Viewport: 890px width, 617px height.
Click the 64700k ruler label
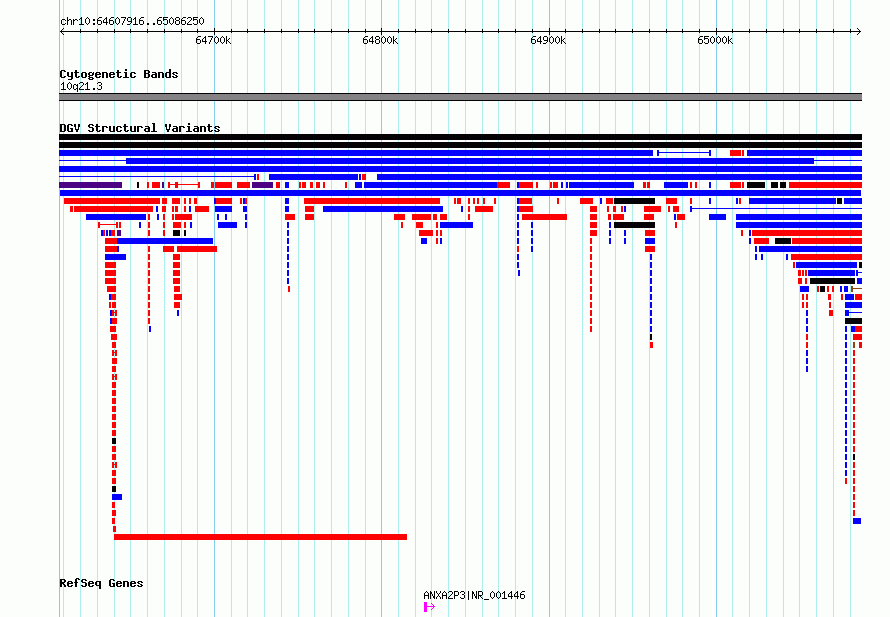(213, 40)
